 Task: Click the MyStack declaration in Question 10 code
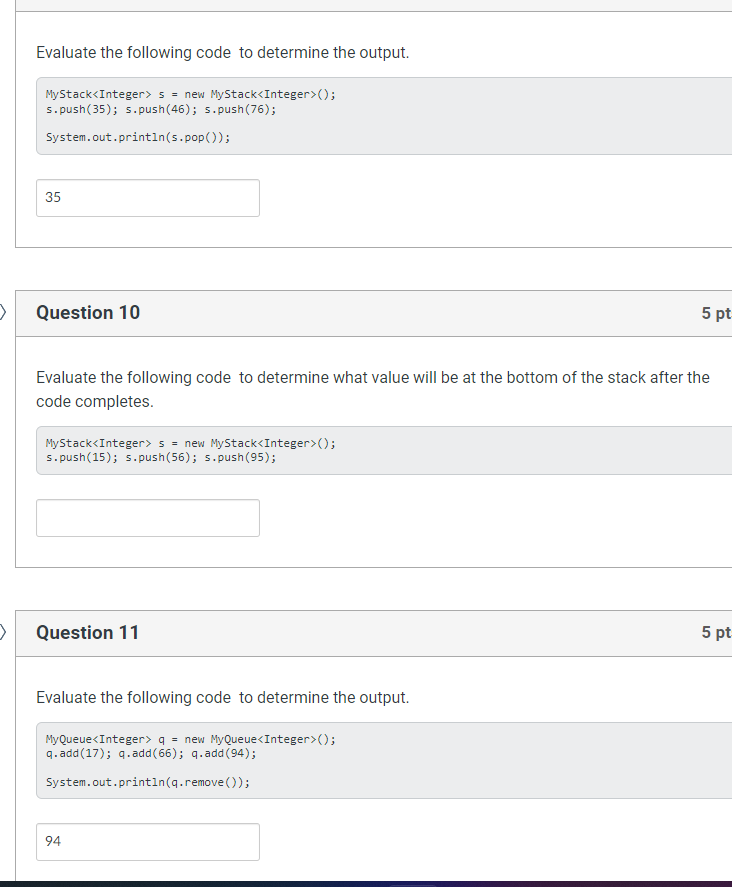(x=191, y=444)
